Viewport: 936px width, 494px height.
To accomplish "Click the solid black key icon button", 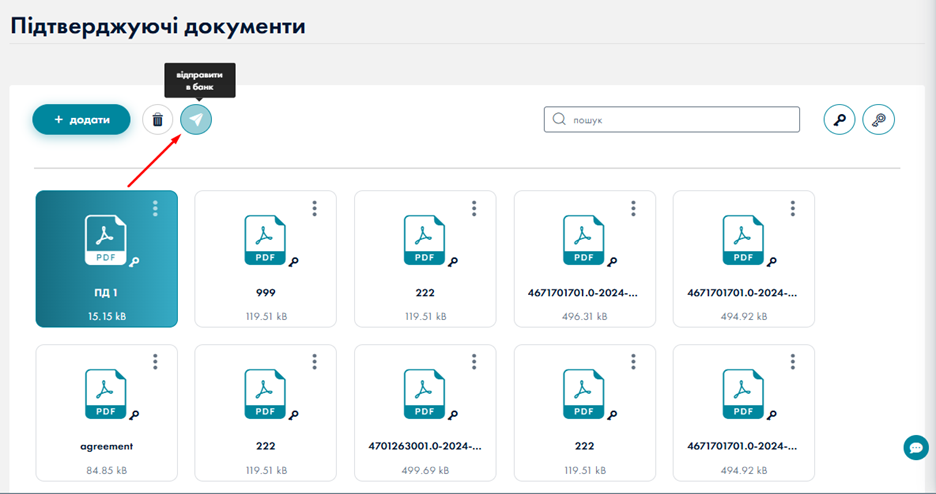I will coord(839,120).
